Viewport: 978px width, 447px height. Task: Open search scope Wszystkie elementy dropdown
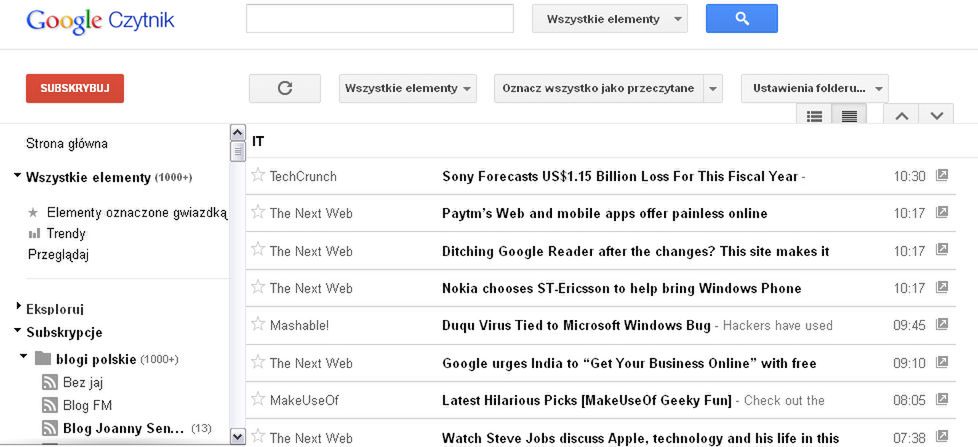(x=609, y=19)
